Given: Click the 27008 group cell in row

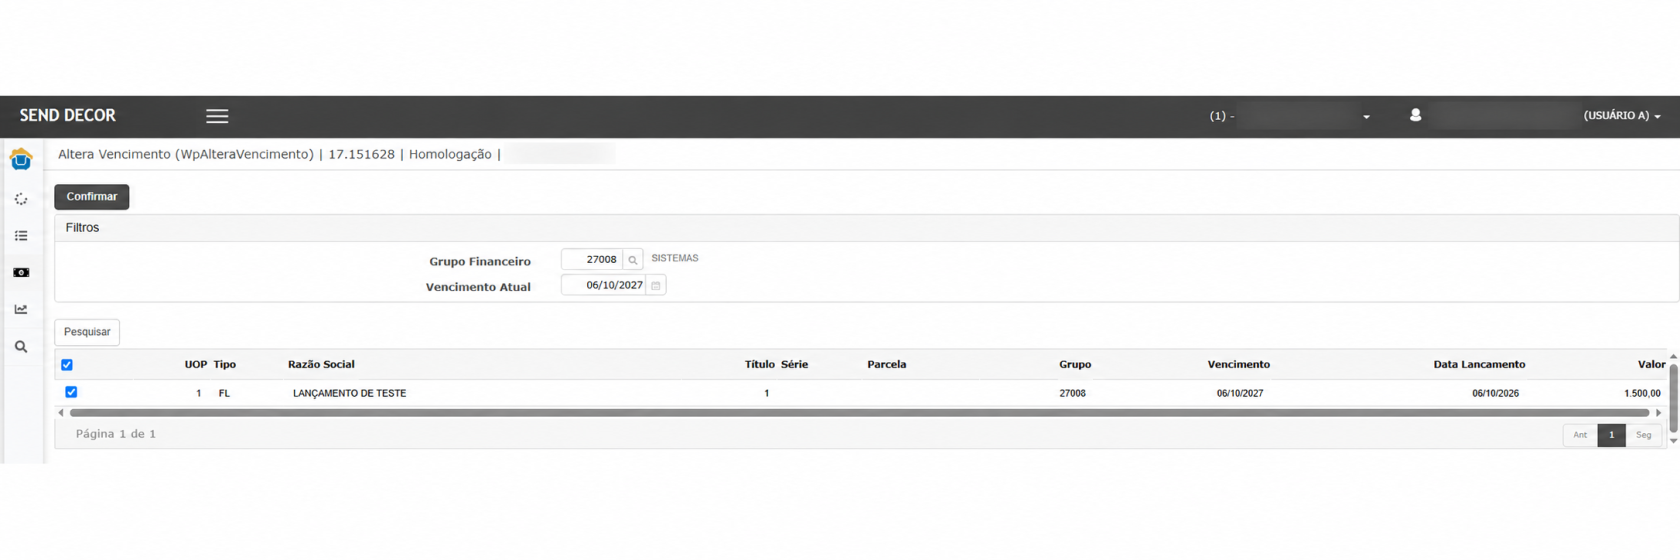Looking at the screenshot, I should click(x=1072, y=394).
